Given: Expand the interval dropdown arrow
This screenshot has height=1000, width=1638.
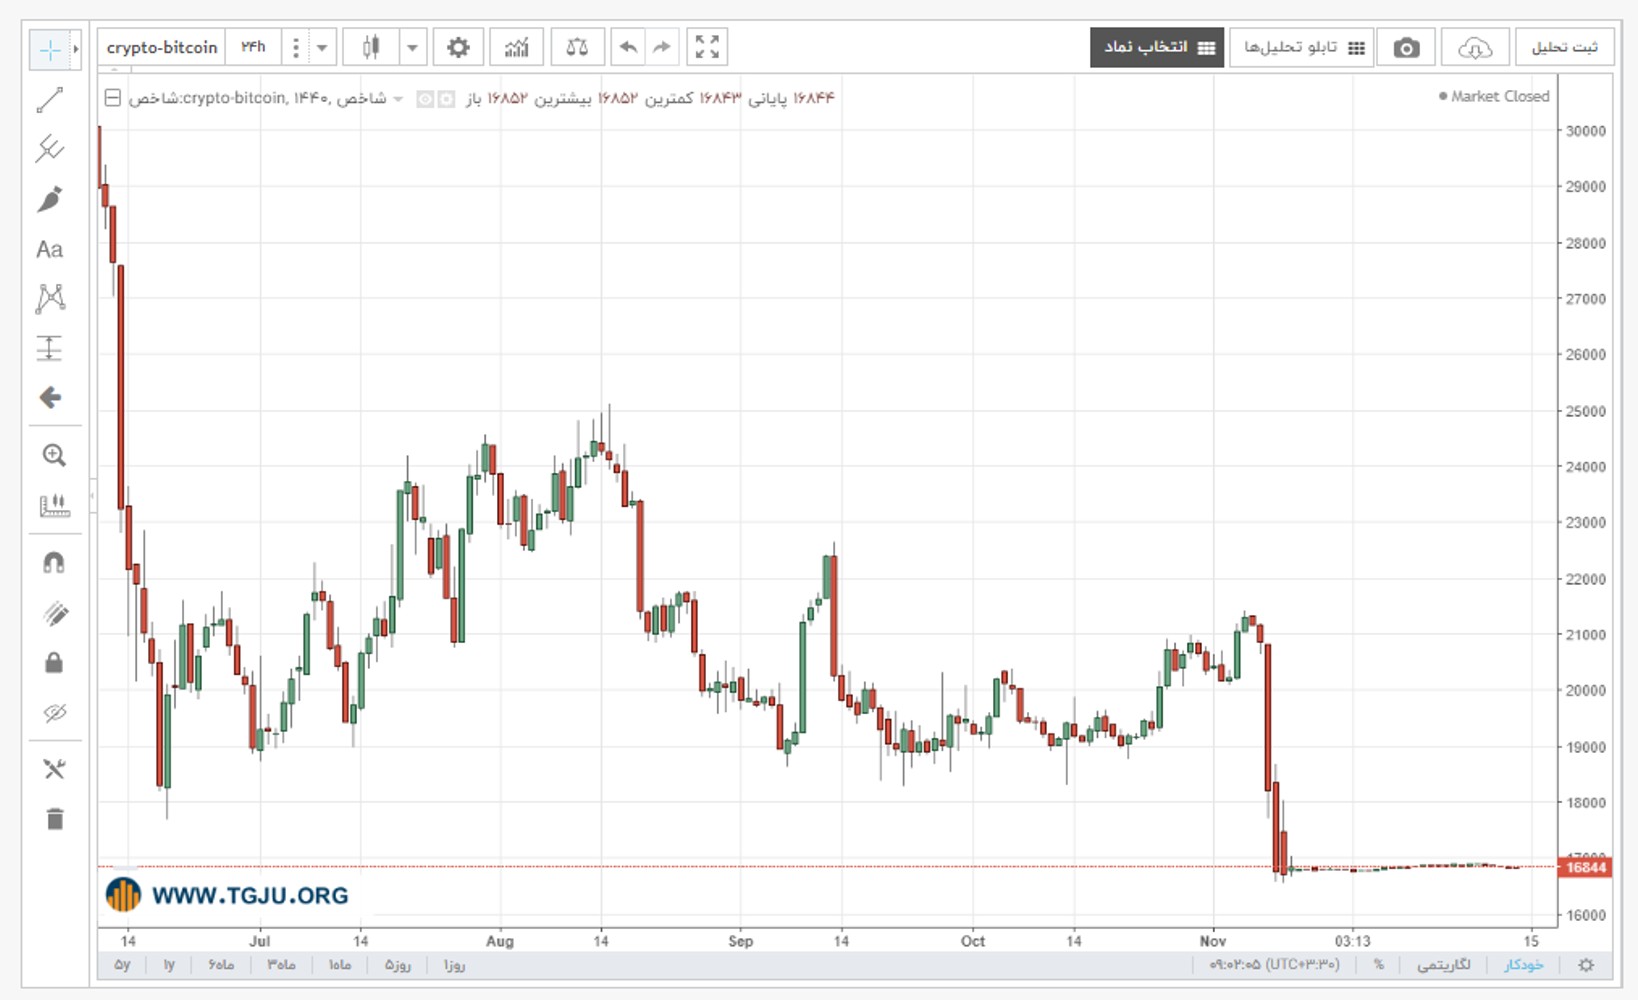Looking at the screenshot, I should pyautogui.click(x=322, y=47).
